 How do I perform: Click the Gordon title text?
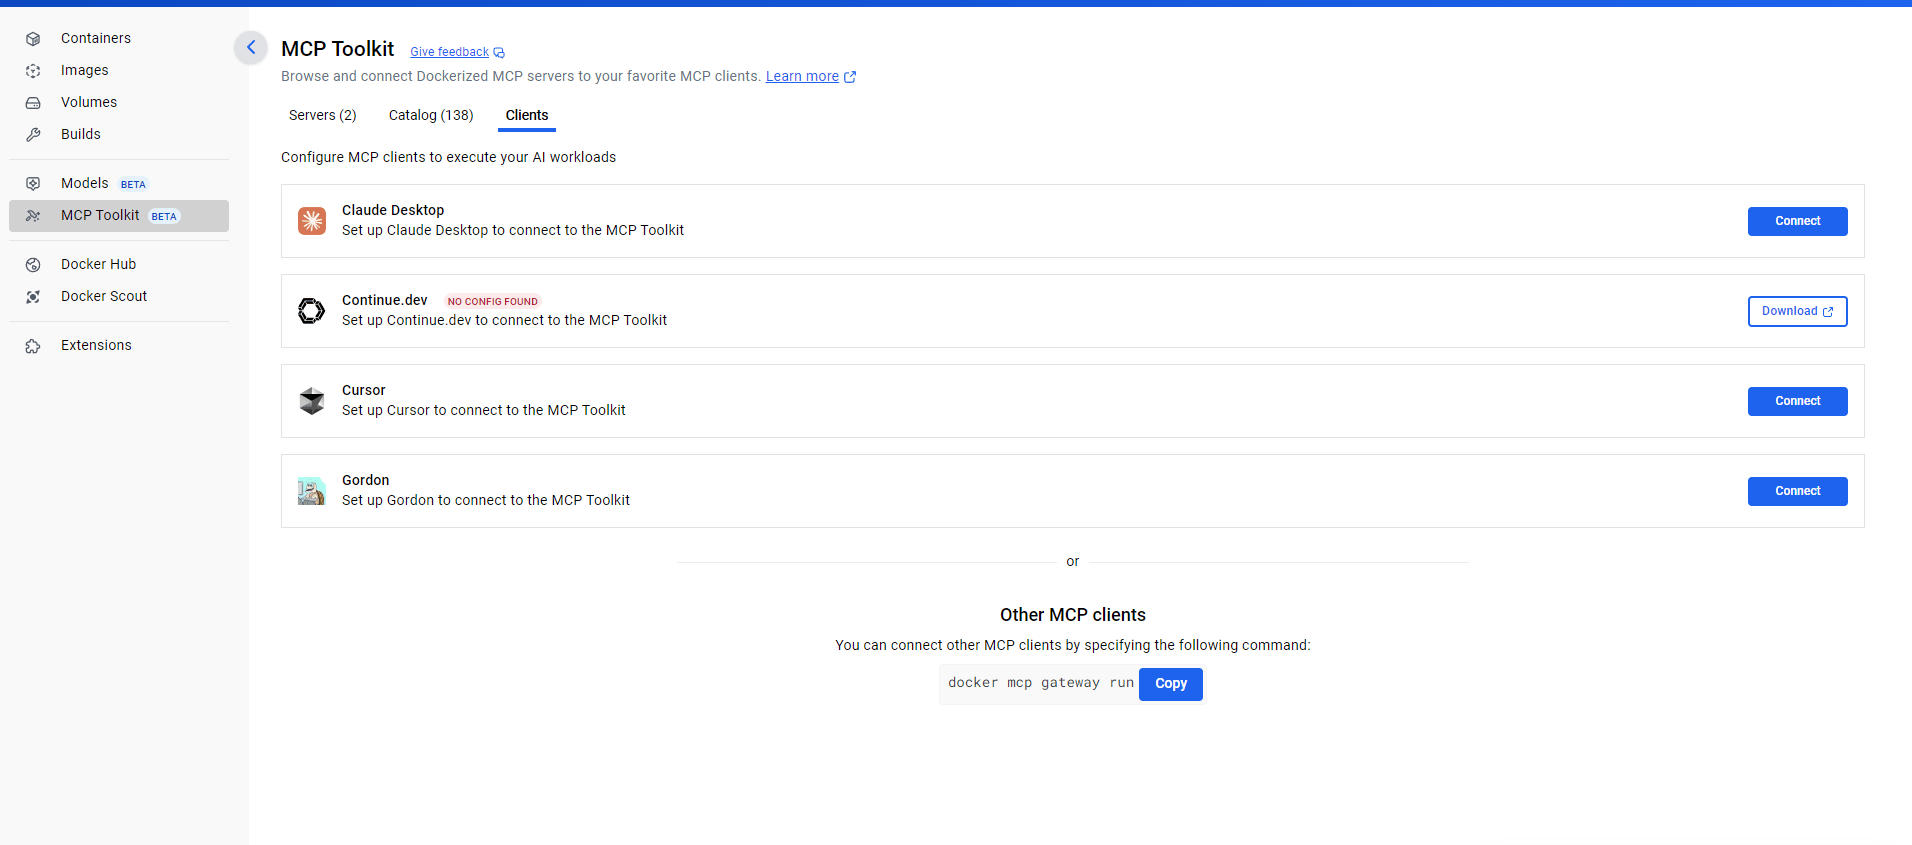(x=366, y=480)
